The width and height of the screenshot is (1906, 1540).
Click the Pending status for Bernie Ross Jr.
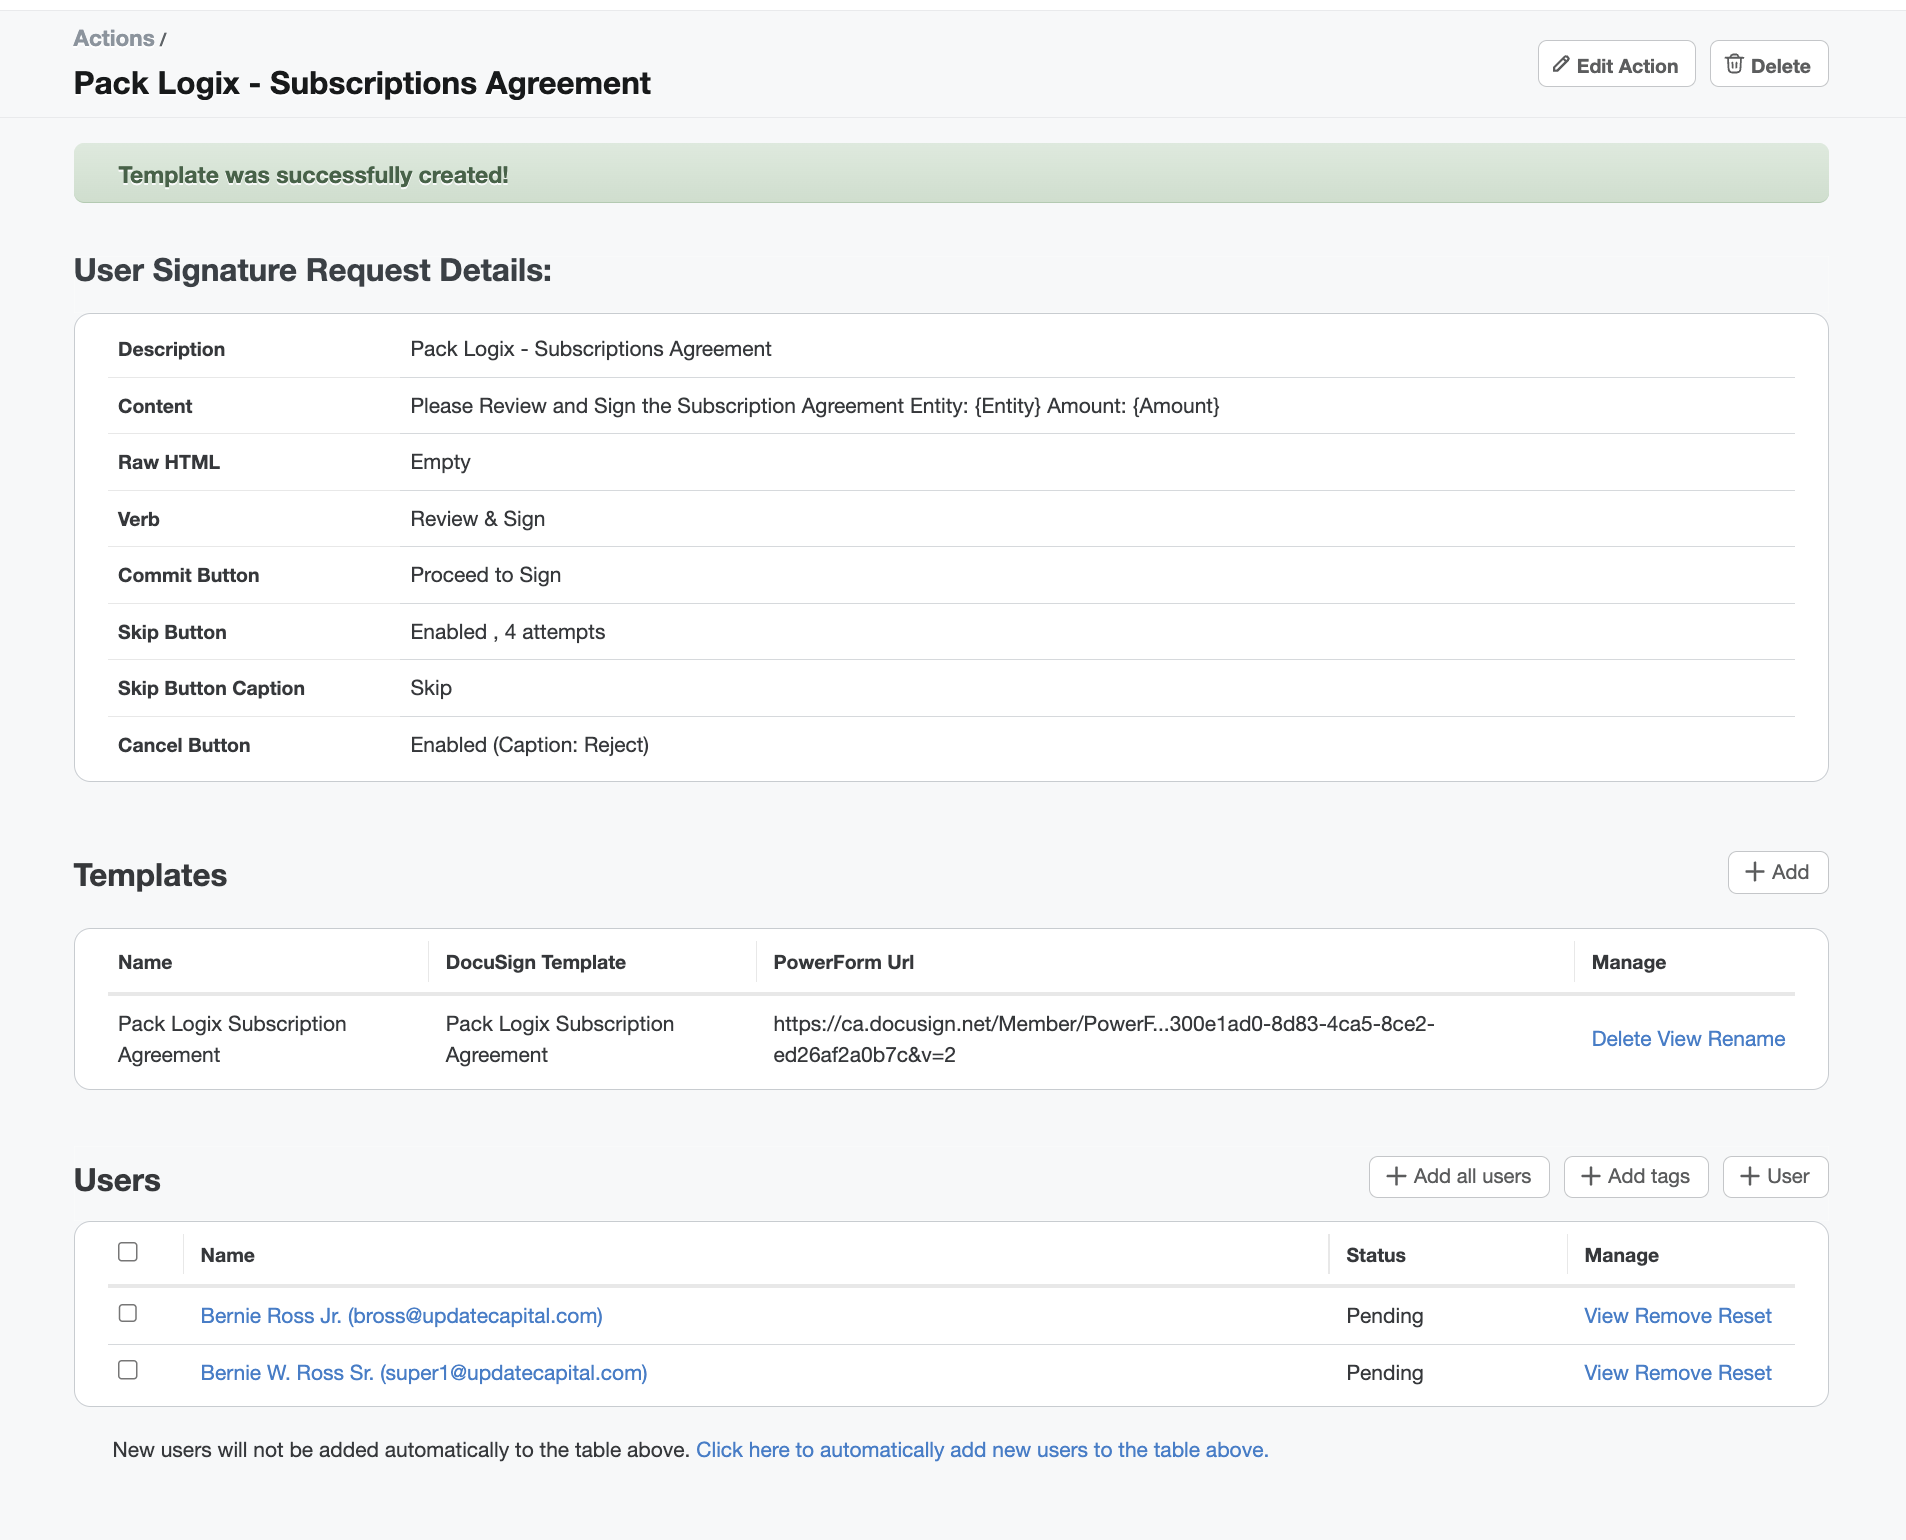tap(1385, 1316)
